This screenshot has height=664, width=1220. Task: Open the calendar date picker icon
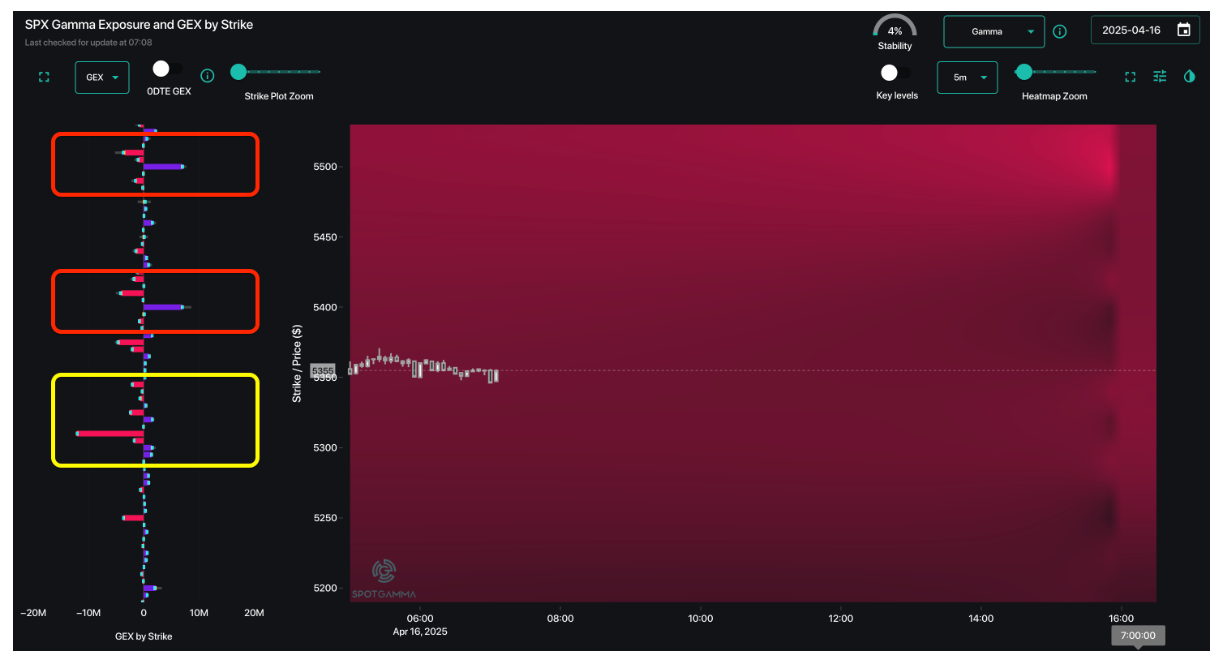tap(1184, 30)
